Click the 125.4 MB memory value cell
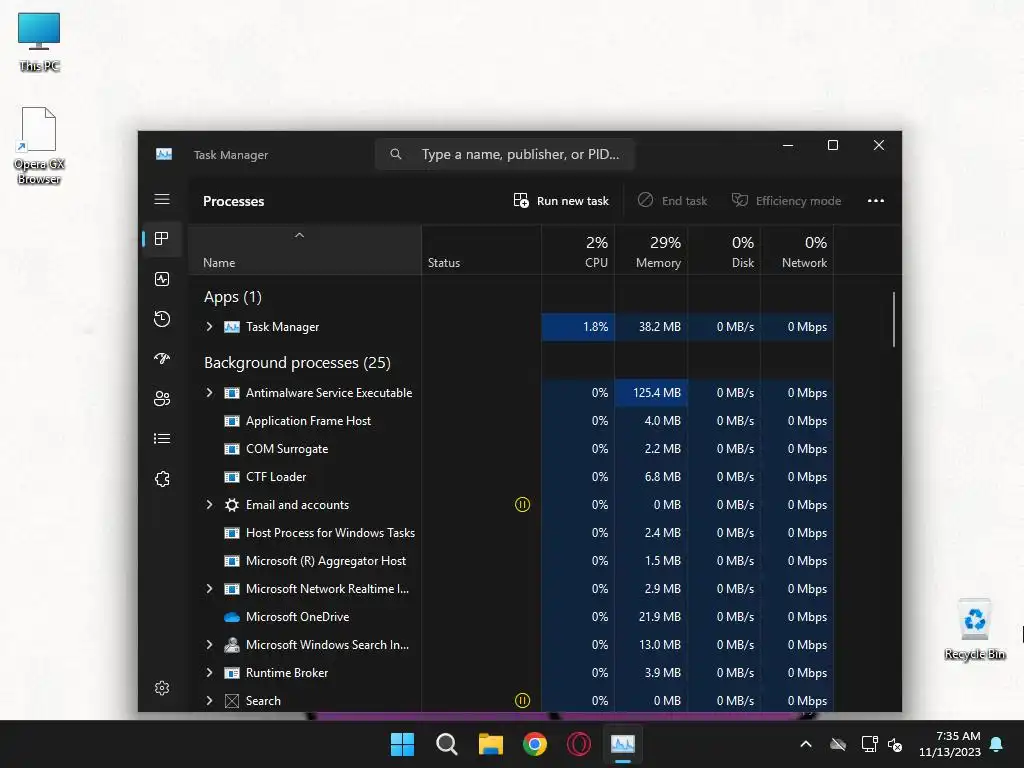 (x=651, y=392)
